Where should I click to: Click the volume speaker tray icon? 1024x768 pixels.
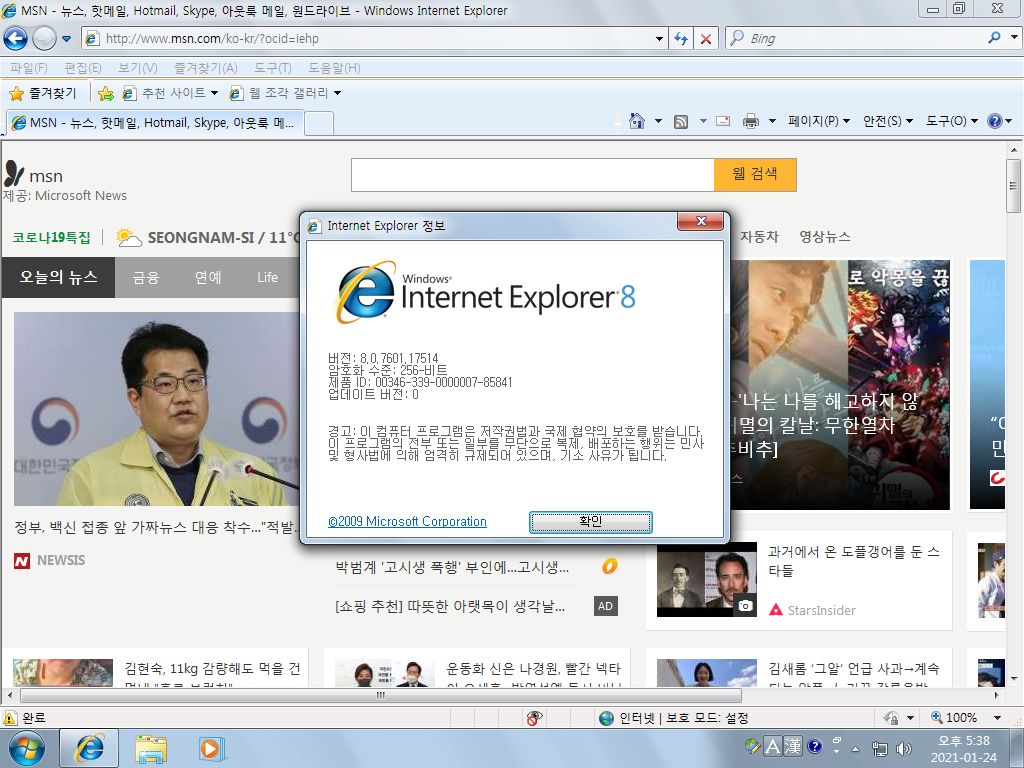point(904,748)
